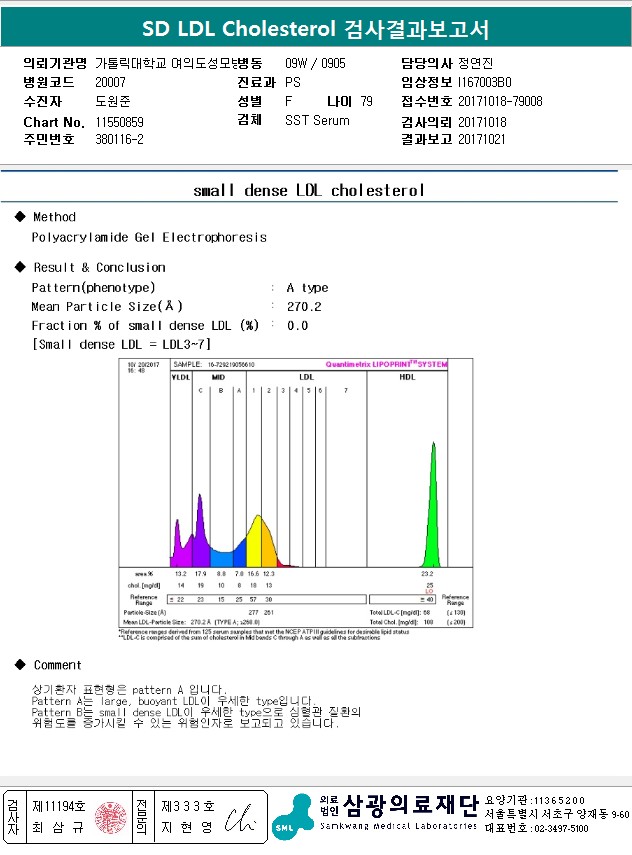Click the address 서울특별시 서초구 양재동 9-60

pyautogui.click(x=557, y=814)
